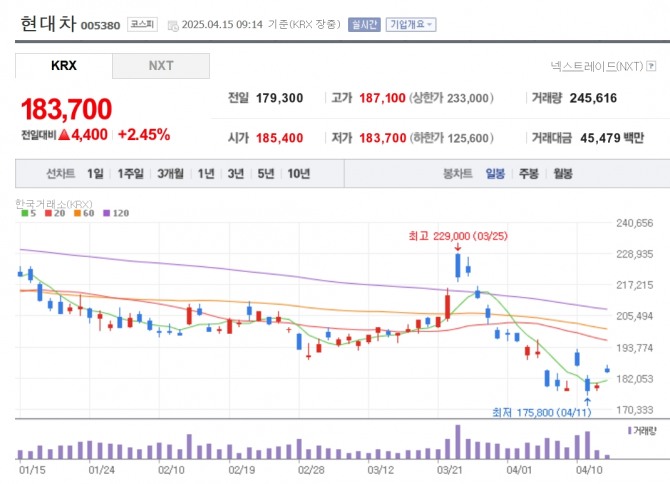
Task: Click the 현대차 stock name heading
Action: tap(48, 23)
